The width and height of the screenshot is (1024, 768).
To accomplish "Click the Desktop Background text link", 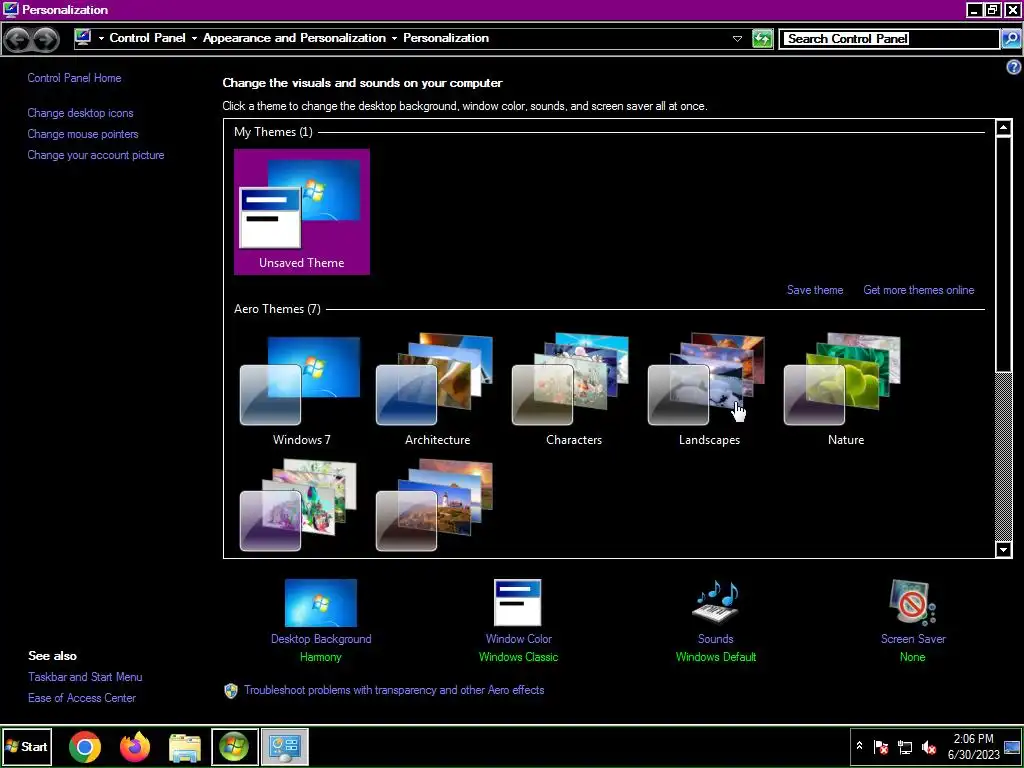I will pyautogui.click(x=321, y=639).
